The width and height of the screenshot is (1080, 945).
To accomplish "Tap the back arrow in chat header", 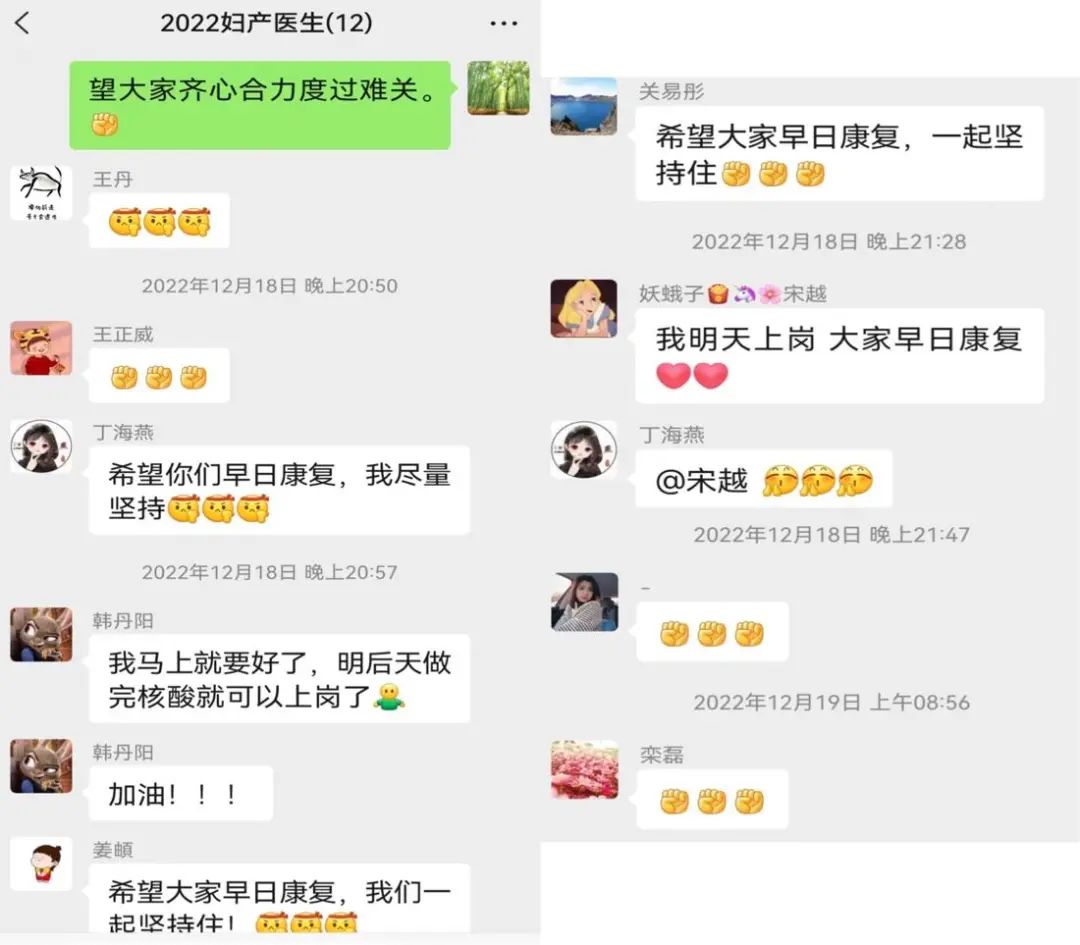I will pyautogui.click(x=22, y=23).
